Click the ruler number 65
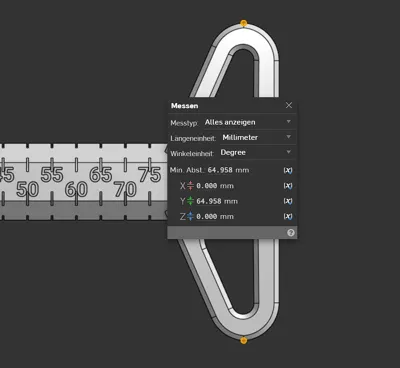The height and width of the screenshot is (368, 400). [x=101, y=174]
